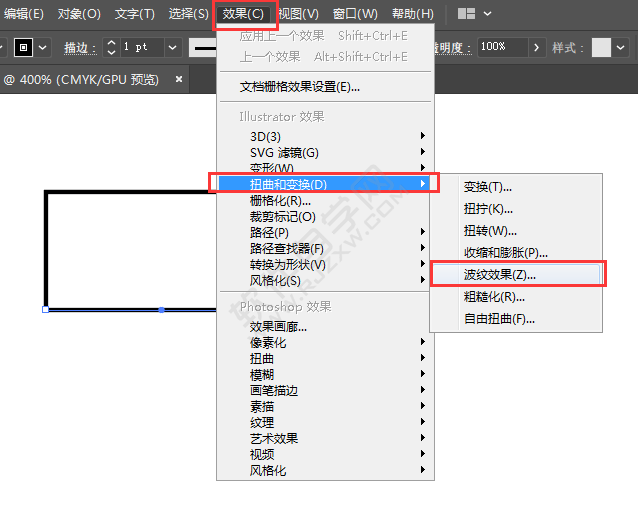Image resolution: width=638 pixels, height=510 pixels.
Task: Open the 文字(T) menu
Action: 135,14
